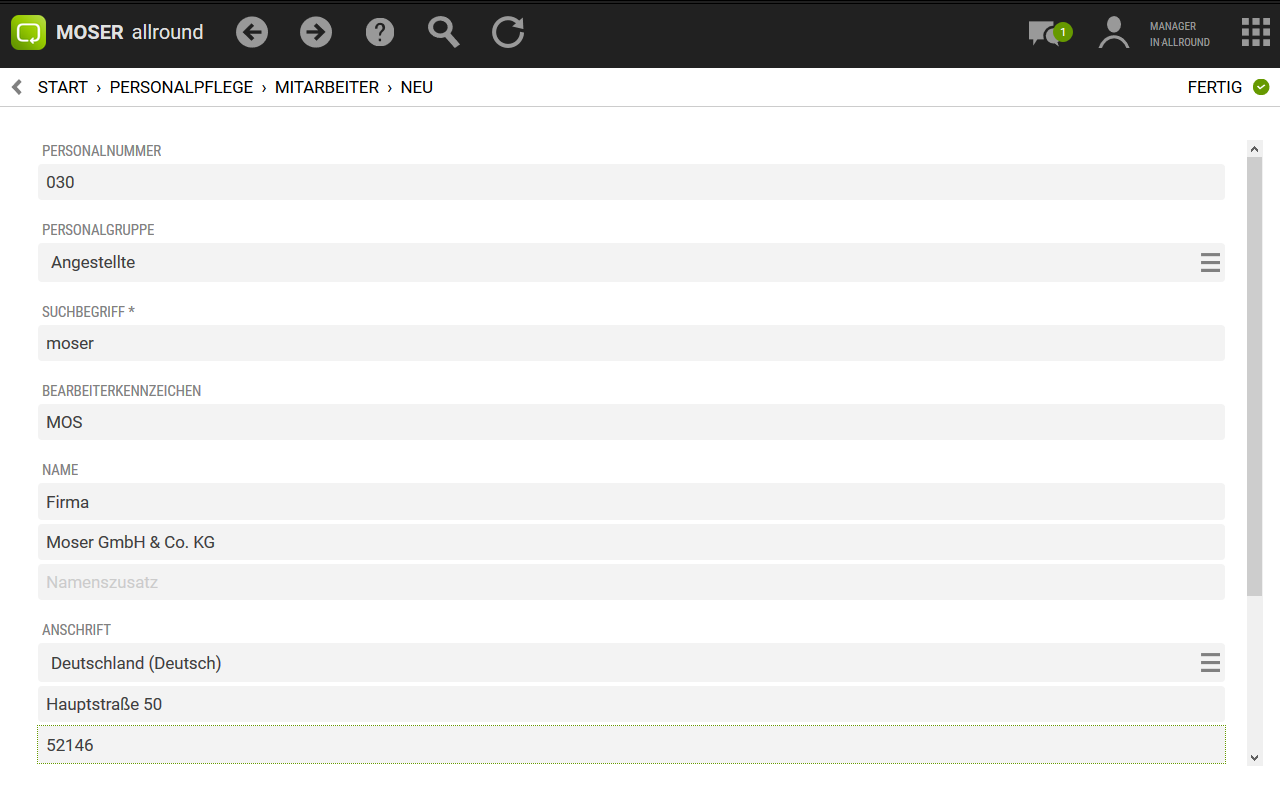Open the Anschrift country dropdown list
1280x800 pixels.
tap(1210, 663)
